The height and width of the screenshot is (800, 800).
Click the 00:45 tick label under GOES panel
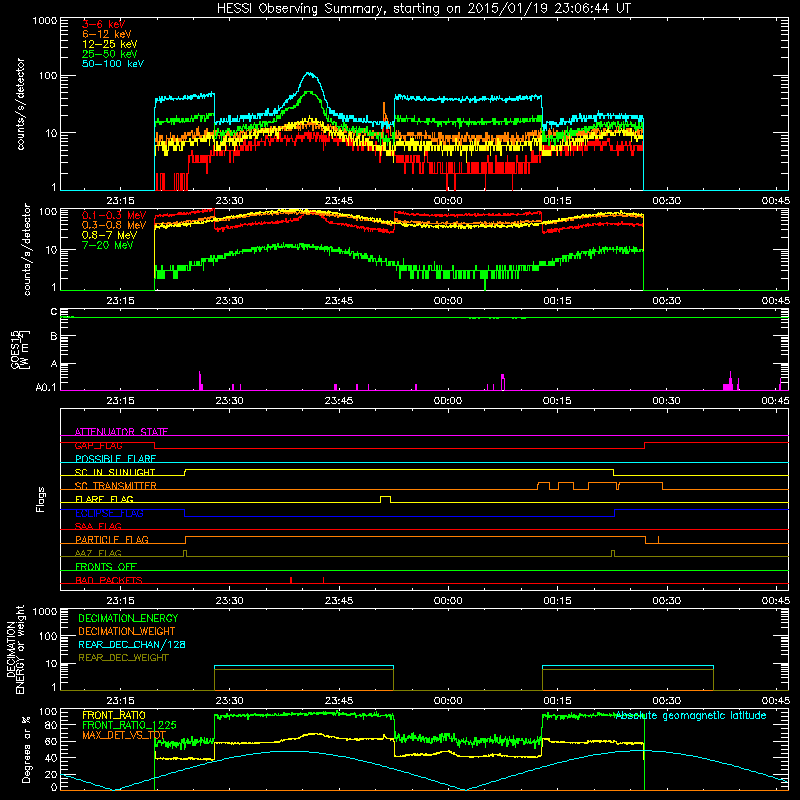776,401
